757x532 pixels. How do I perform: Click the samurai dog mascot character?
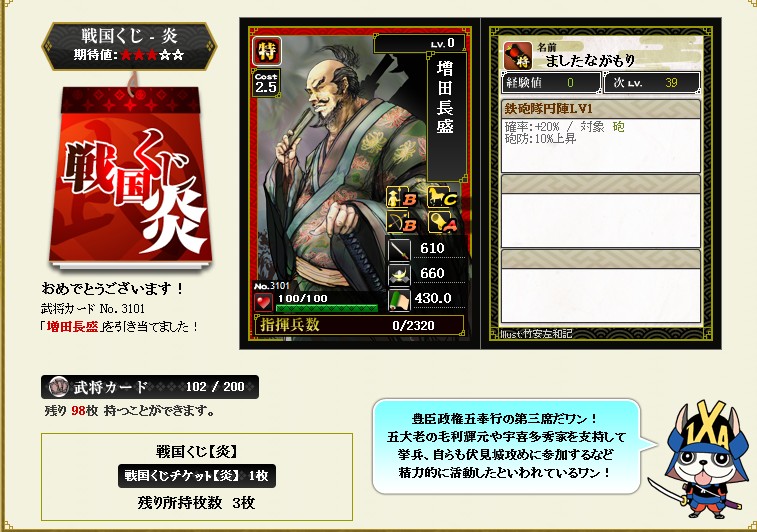point(701,459)
